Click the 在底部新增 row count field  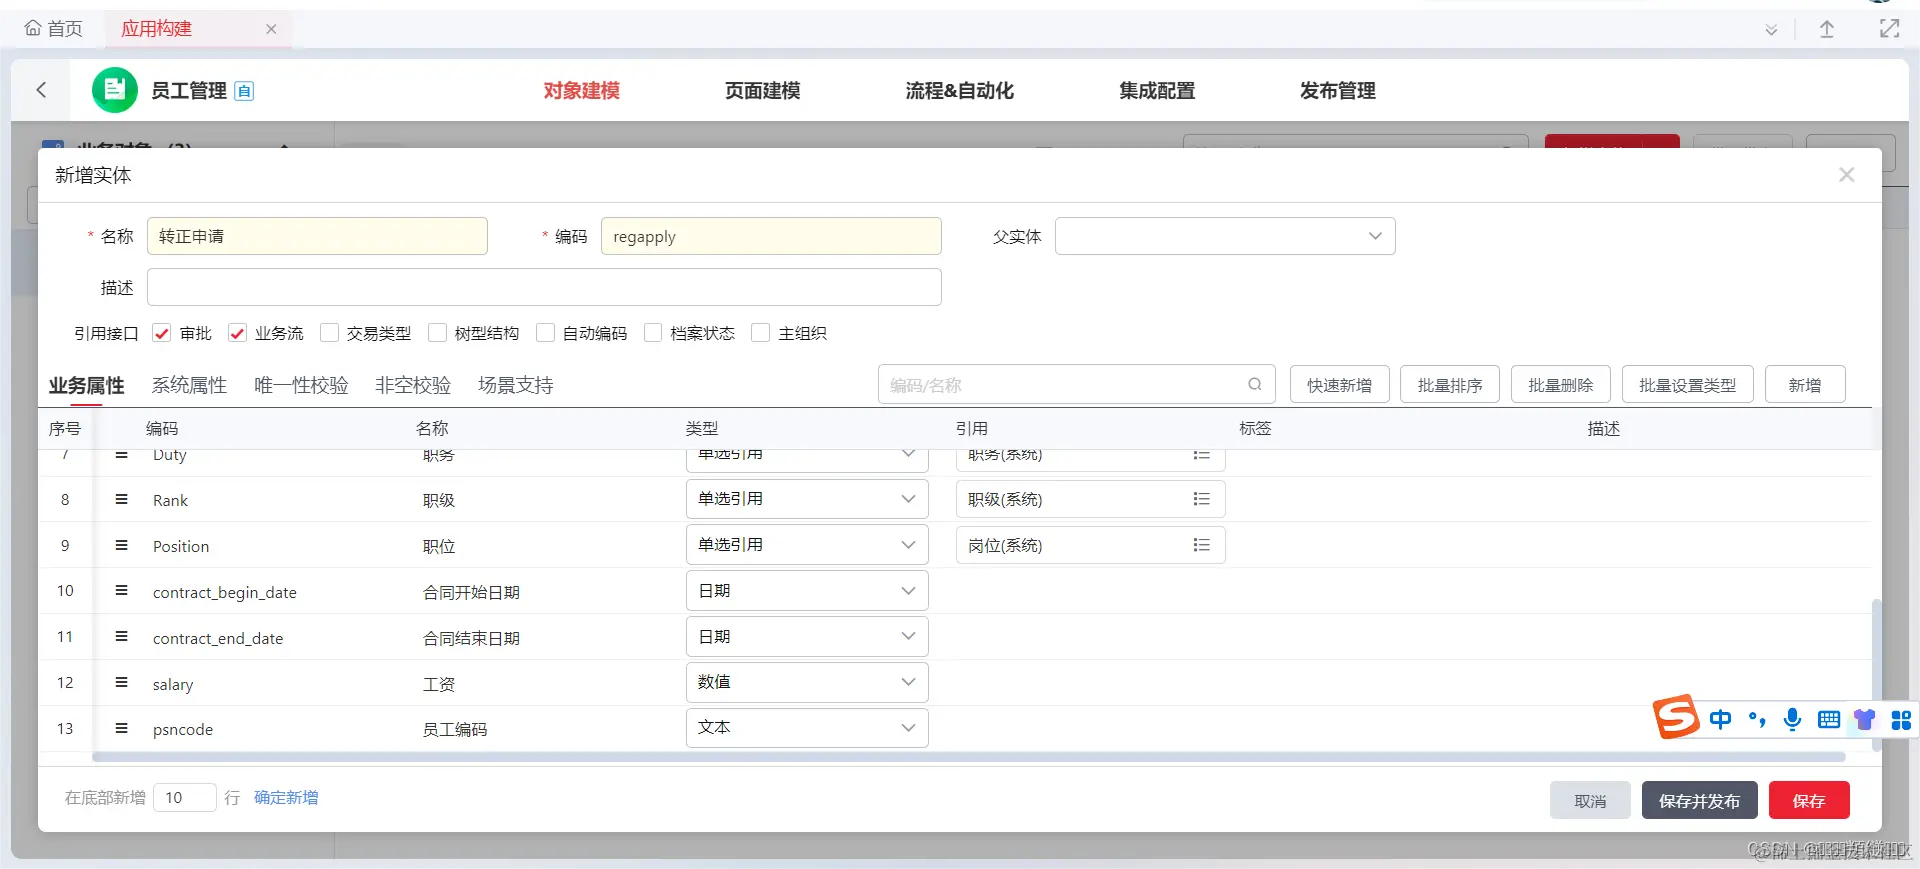185,797
